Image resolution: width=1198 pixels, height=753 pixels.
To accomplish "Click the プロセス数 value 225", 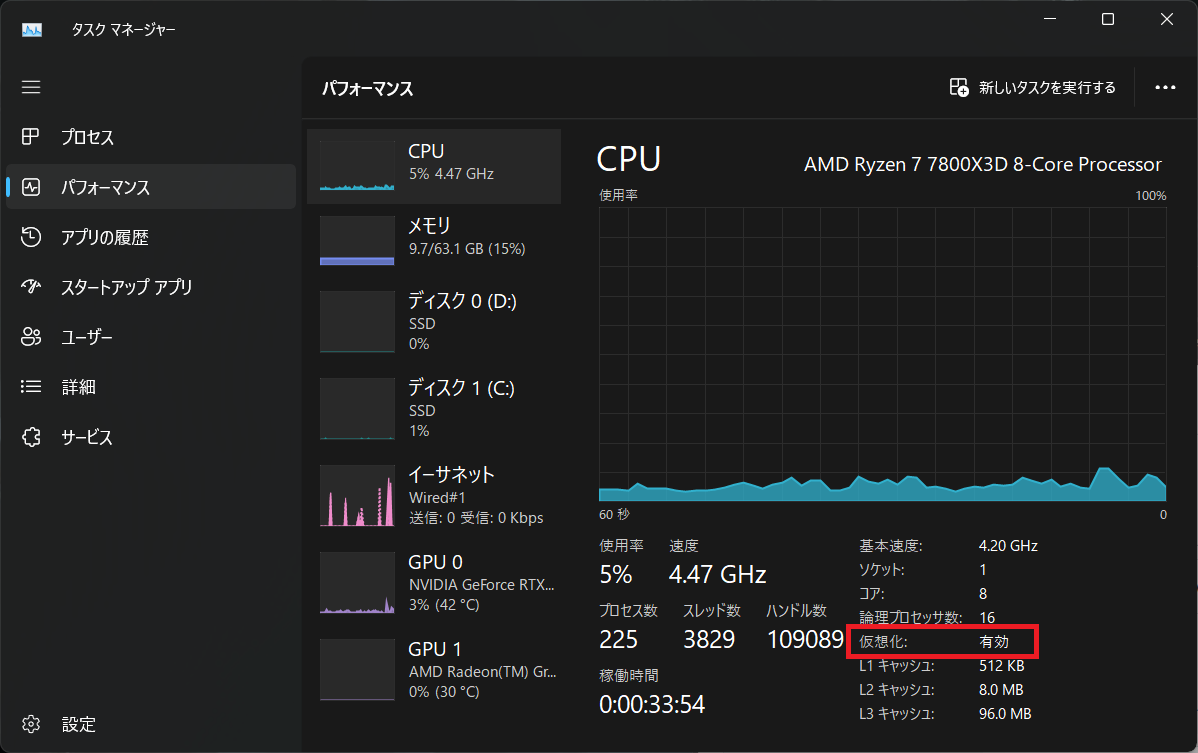I will point(618,639).
